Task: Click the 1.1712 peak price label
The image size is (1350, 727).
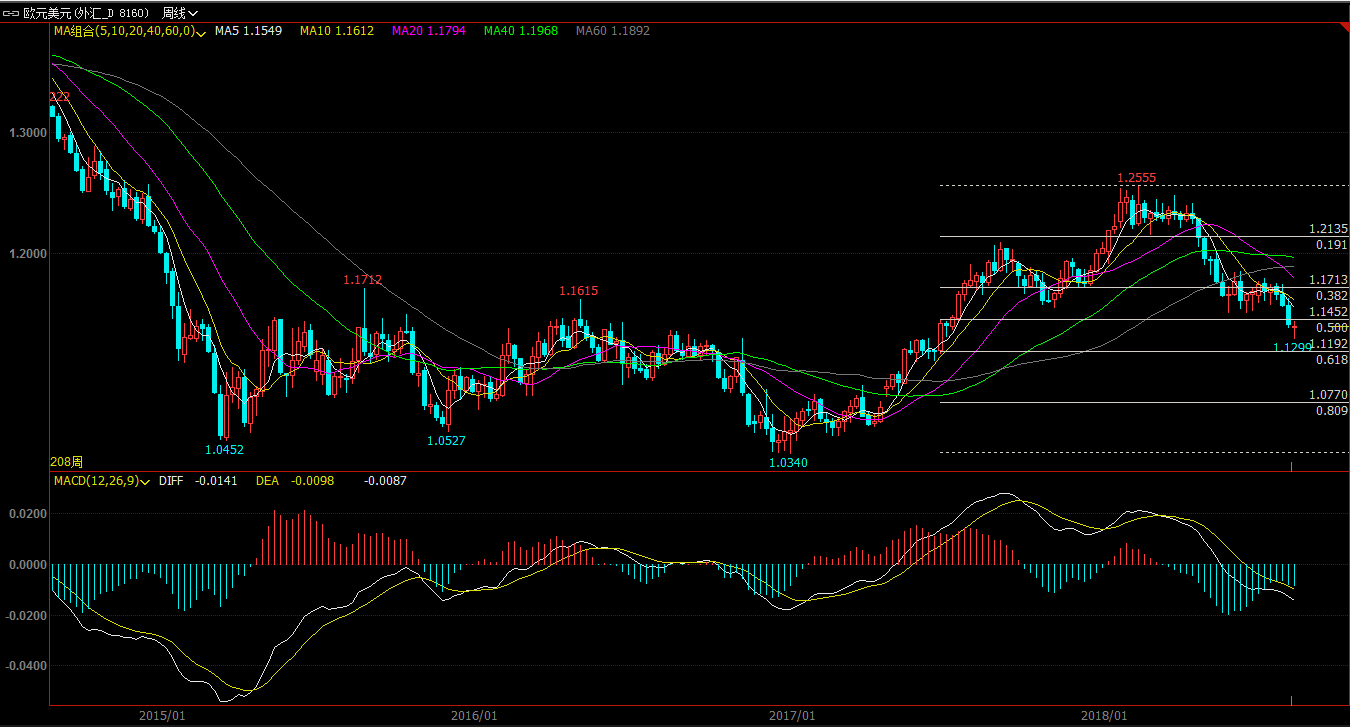Action: [362, 280]
